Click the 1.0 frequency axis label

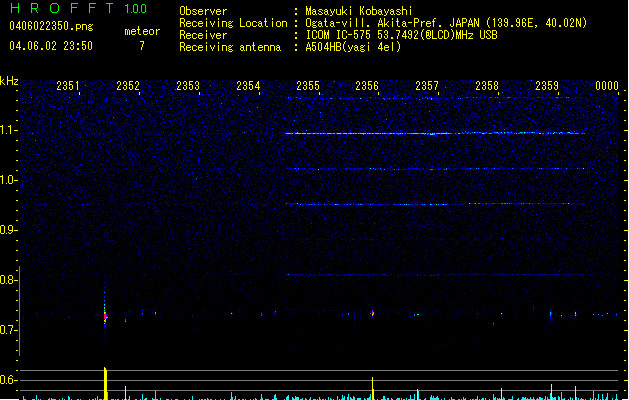point(9,180)
